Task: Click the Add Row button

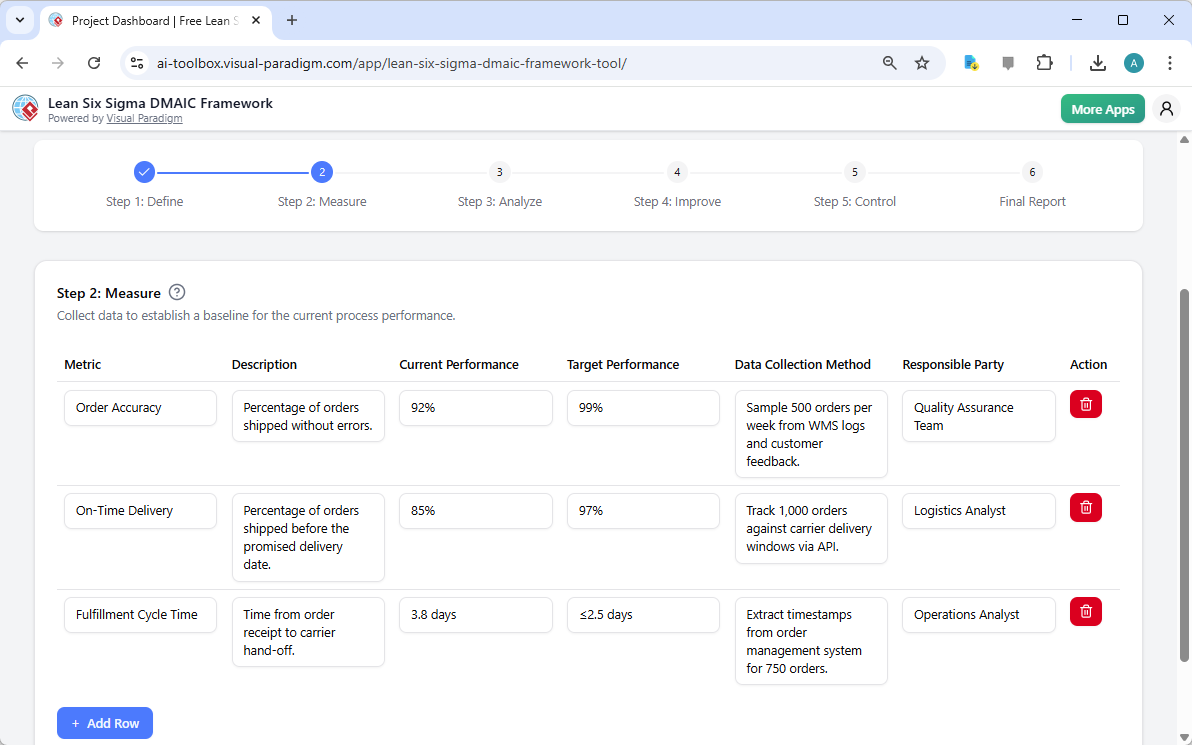Action: pos(105,722)
